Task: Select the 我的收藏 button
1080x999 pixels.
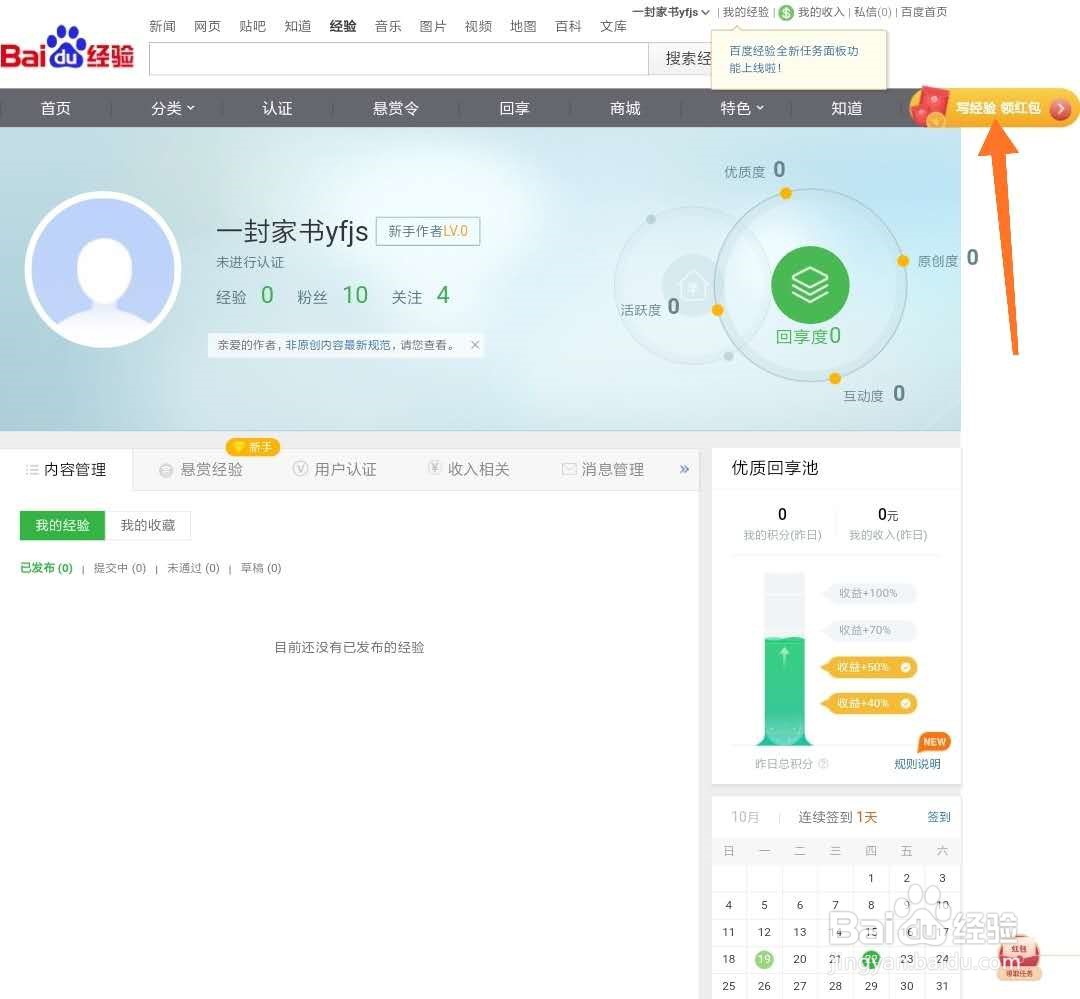Action: [147, 525]
